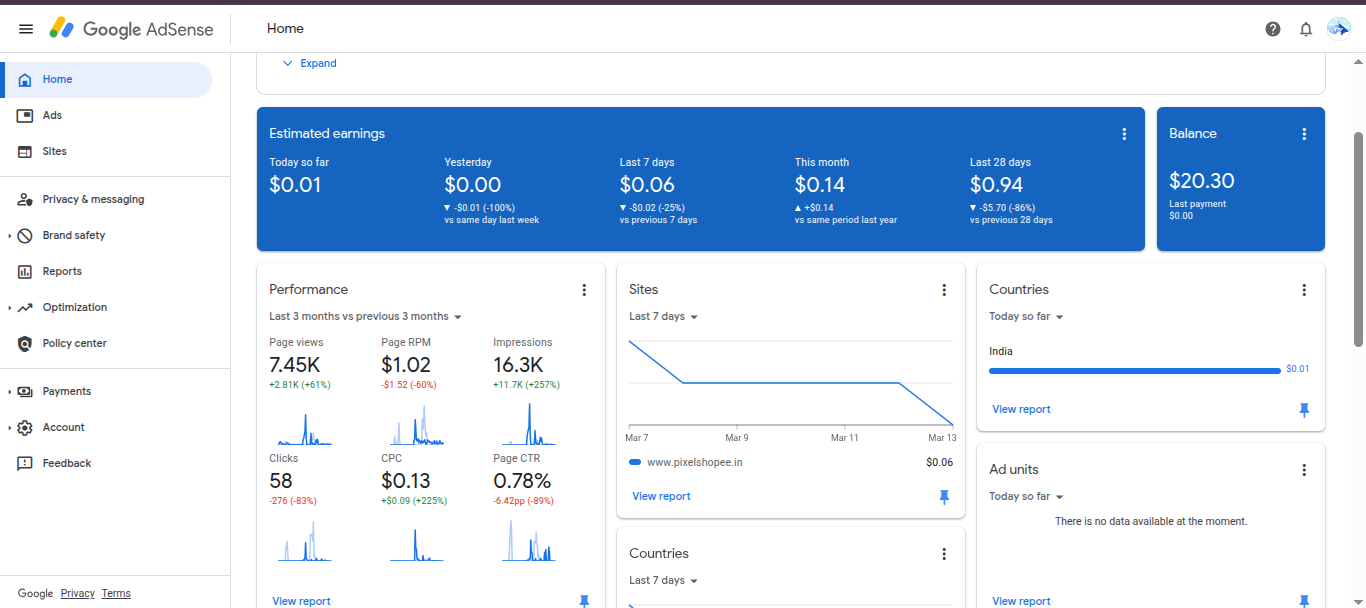This screenshot has height=608, width=1366.
Task: Open Ad units card options menu
Action: [x=1304, y=470]
